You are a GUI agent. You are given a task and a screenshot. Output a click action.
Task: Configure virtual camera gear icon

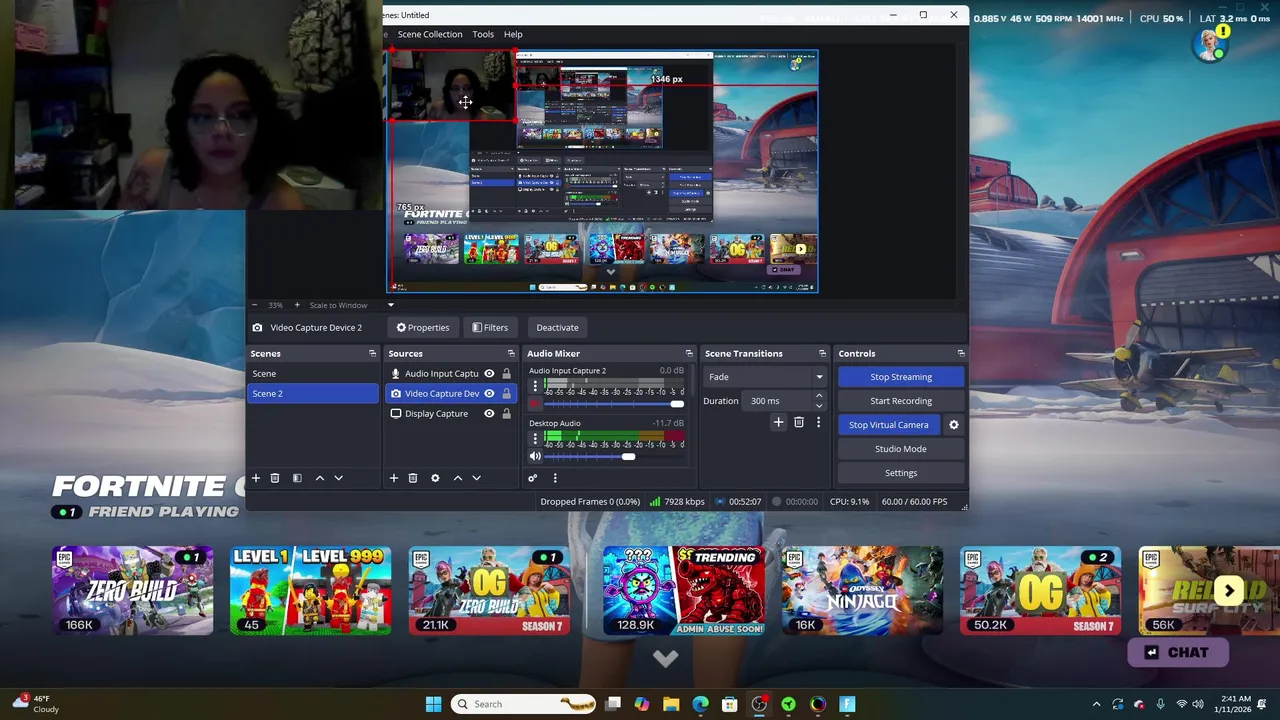point(953,425)
